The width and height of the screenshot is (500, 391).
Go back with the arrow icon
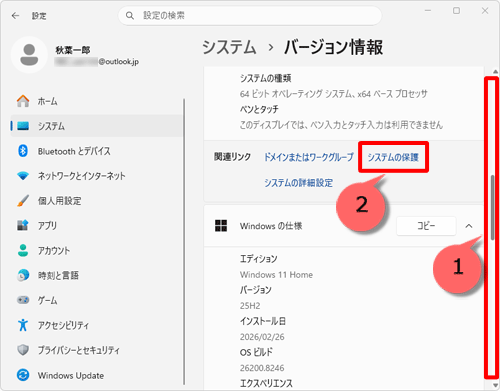coord(15,16)
